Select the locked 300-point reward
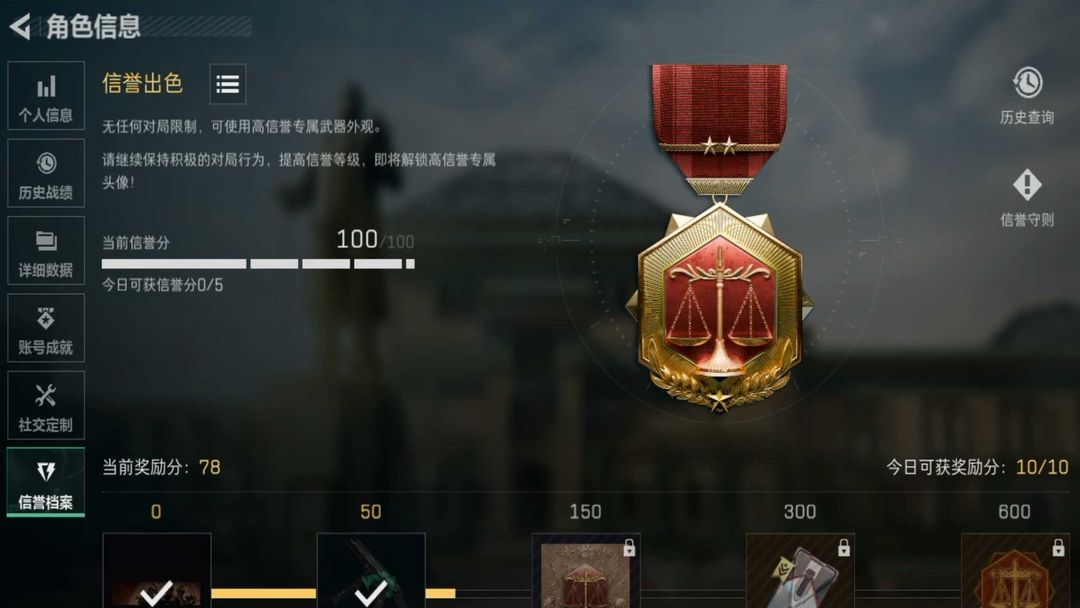Image resolution: width=1080 pixels, height=608 pixels. [x=800, y=570]
